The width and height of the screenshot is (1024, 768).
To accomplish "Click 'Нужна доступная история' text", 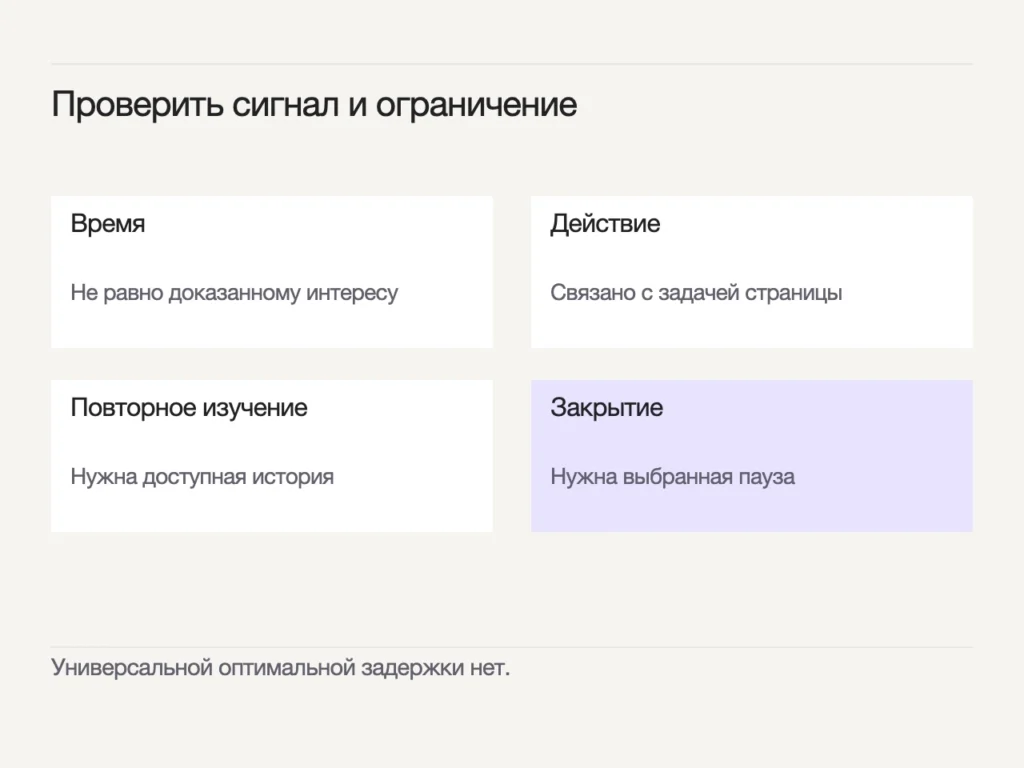I will pyautogui.click(x=202, y=477).
